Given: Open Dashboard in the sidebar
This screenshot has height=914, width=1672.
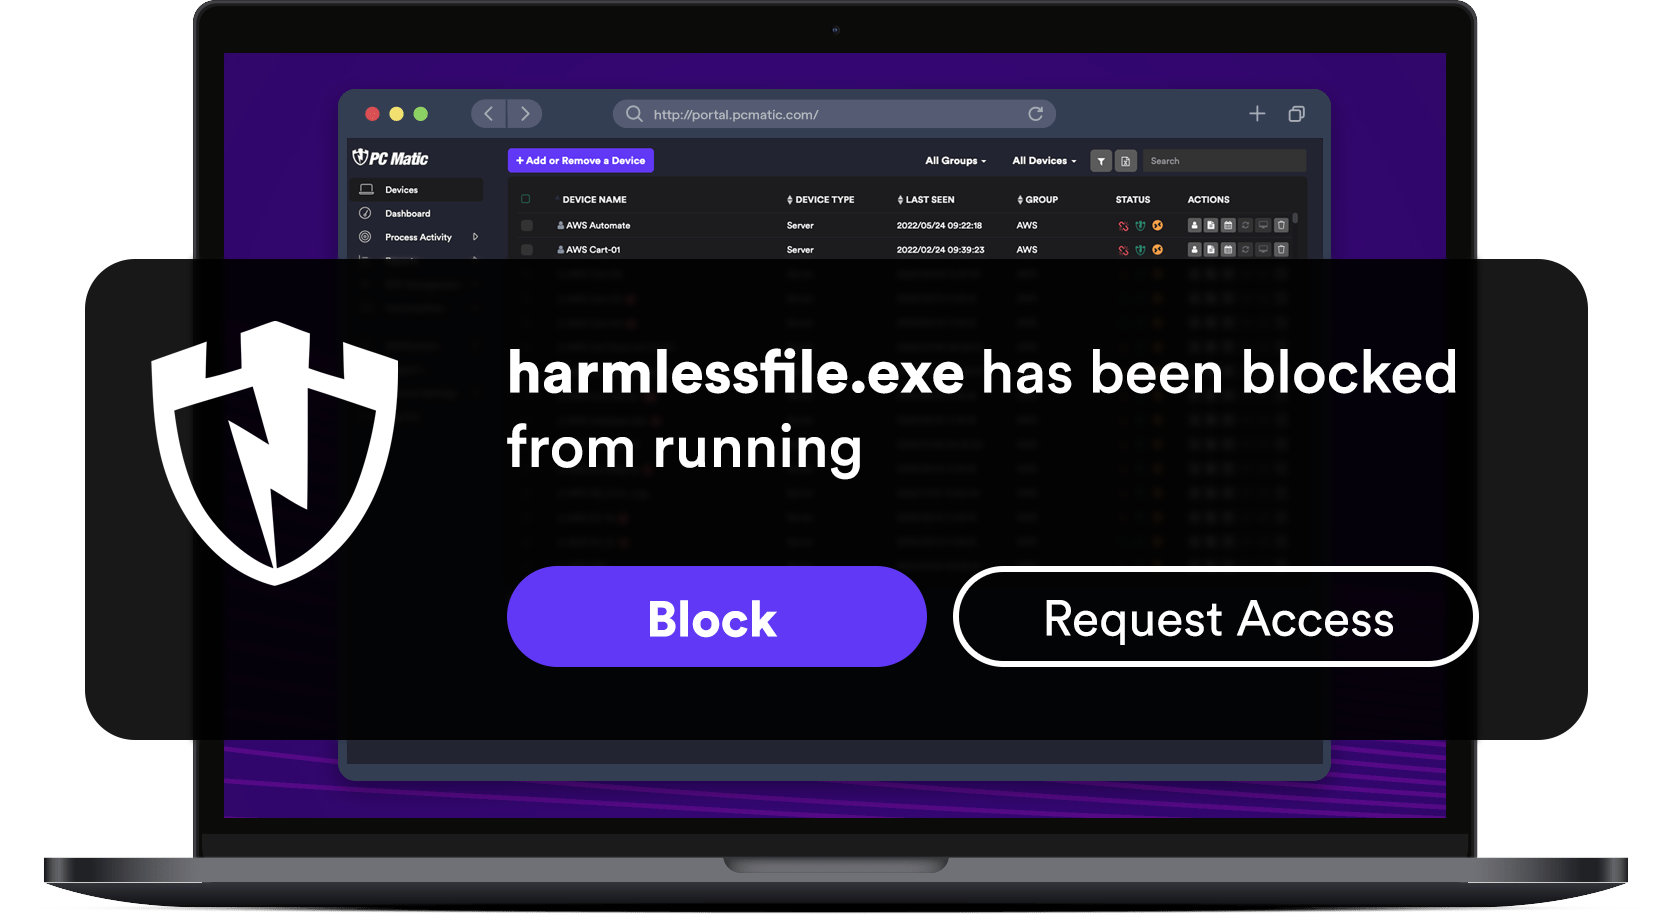Looking at the screenshot, I should click(407, 213).
